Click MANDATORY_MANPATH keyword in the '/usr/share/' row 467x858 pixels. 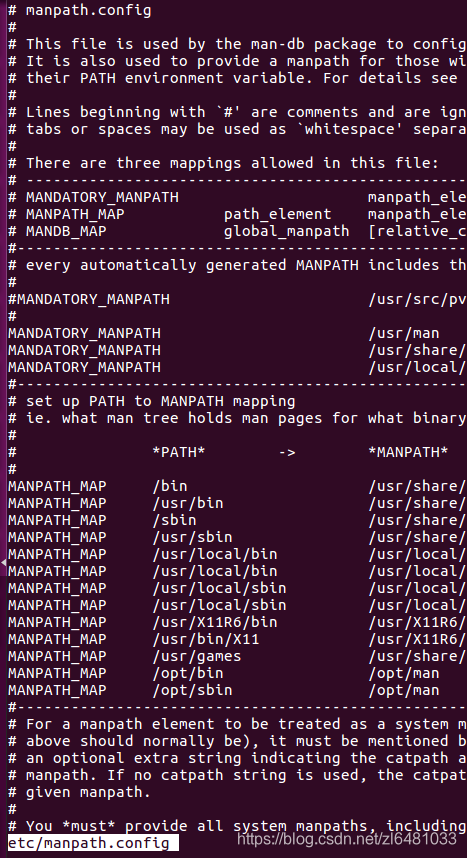click(x=84, y=350)
